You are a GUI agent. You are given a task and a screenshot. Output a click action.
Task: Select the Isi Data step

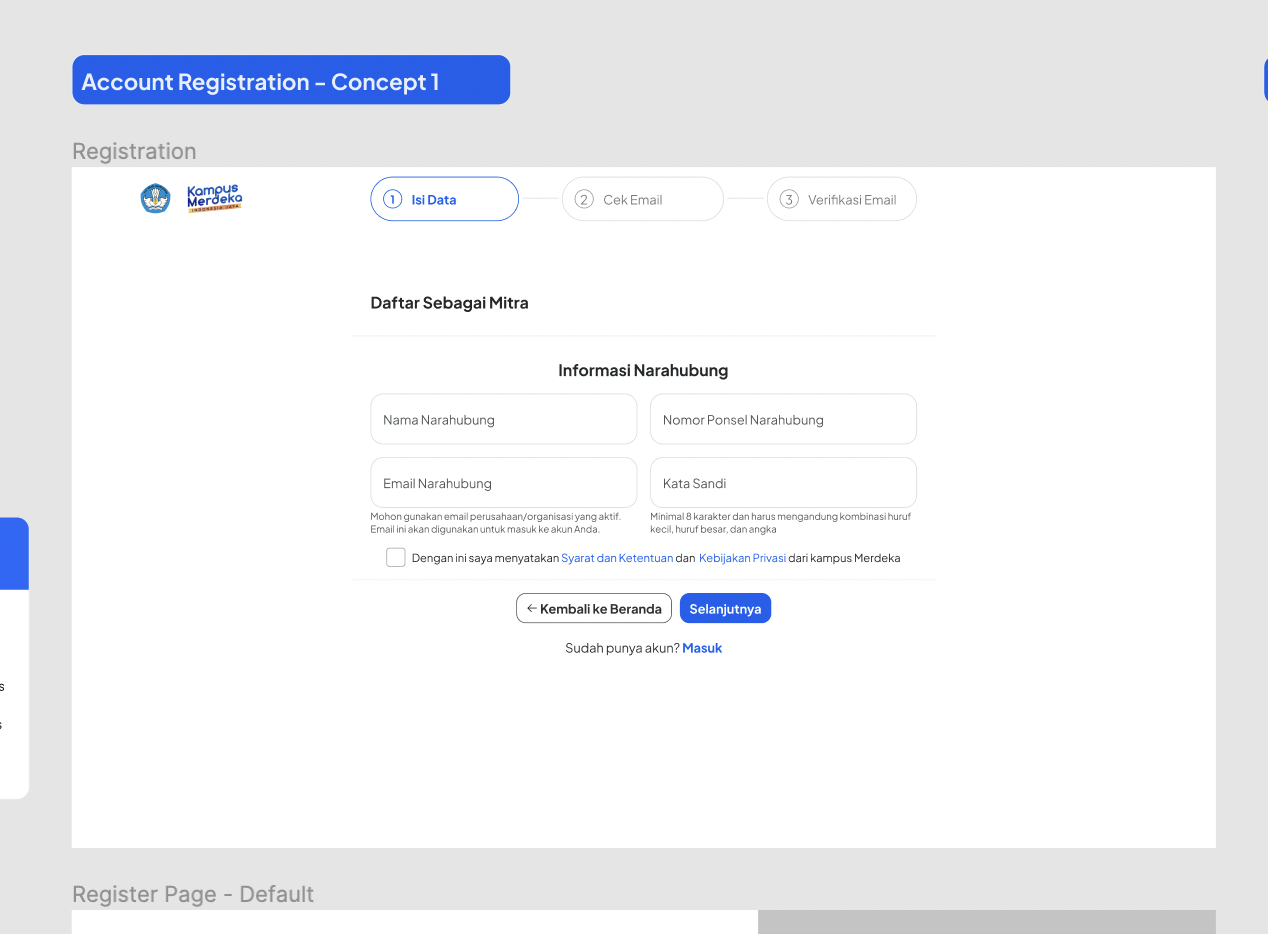click(444, 199)
